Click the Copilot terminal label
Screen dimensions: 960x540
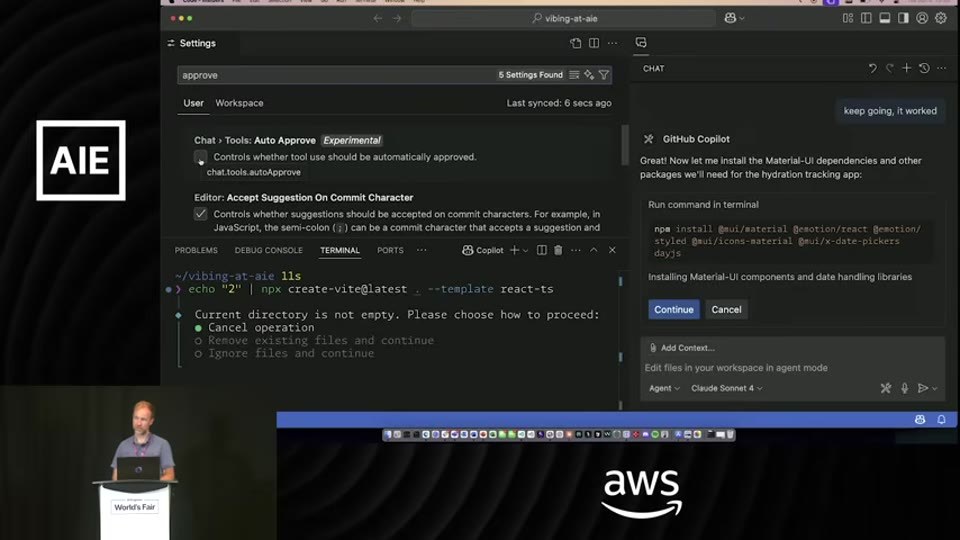(482, 250)
